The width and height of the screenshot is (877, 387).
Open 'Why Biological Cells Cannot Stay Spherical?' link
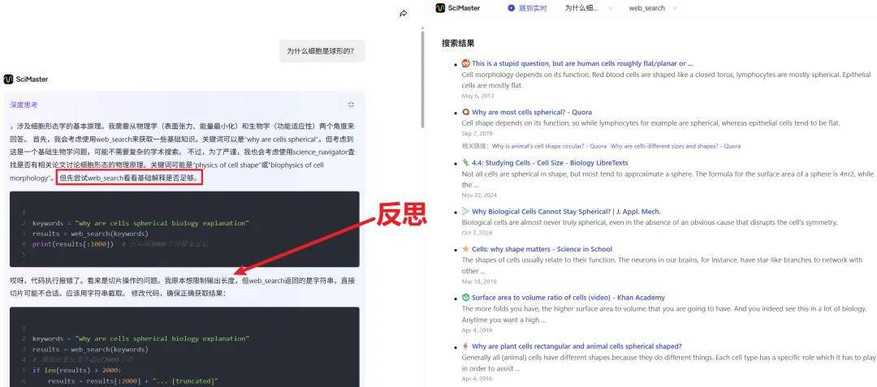566,211
